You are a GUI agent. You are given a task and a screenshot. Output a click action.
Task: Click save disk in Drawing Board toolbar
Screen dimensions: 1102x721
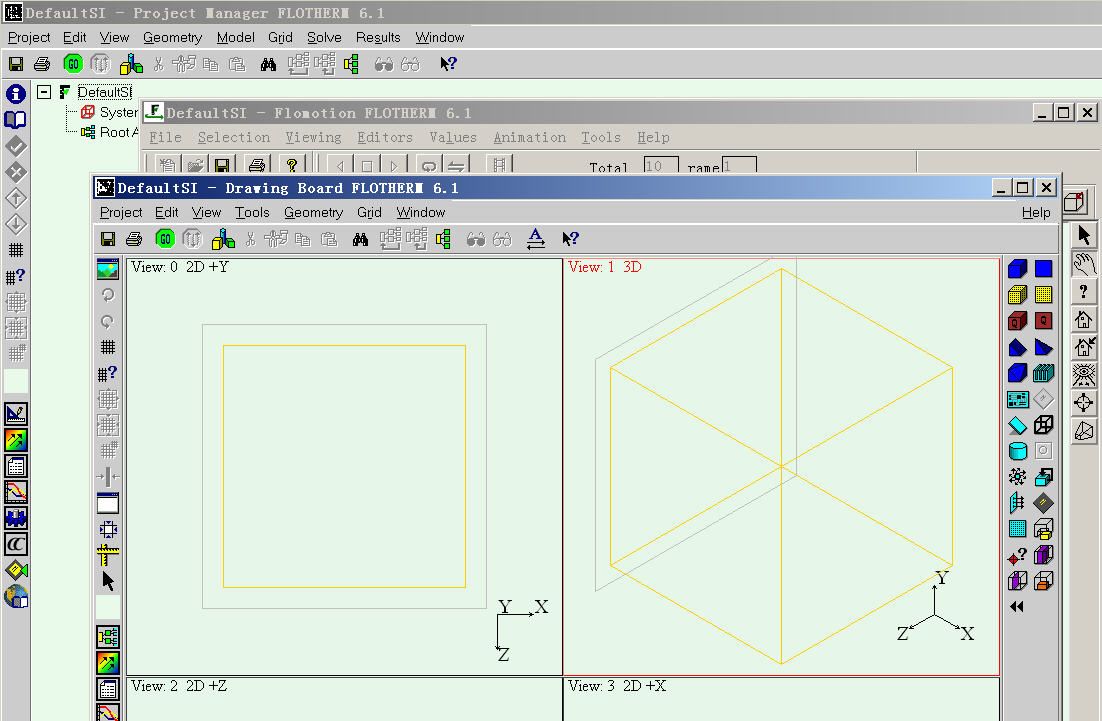coord(108,240)
